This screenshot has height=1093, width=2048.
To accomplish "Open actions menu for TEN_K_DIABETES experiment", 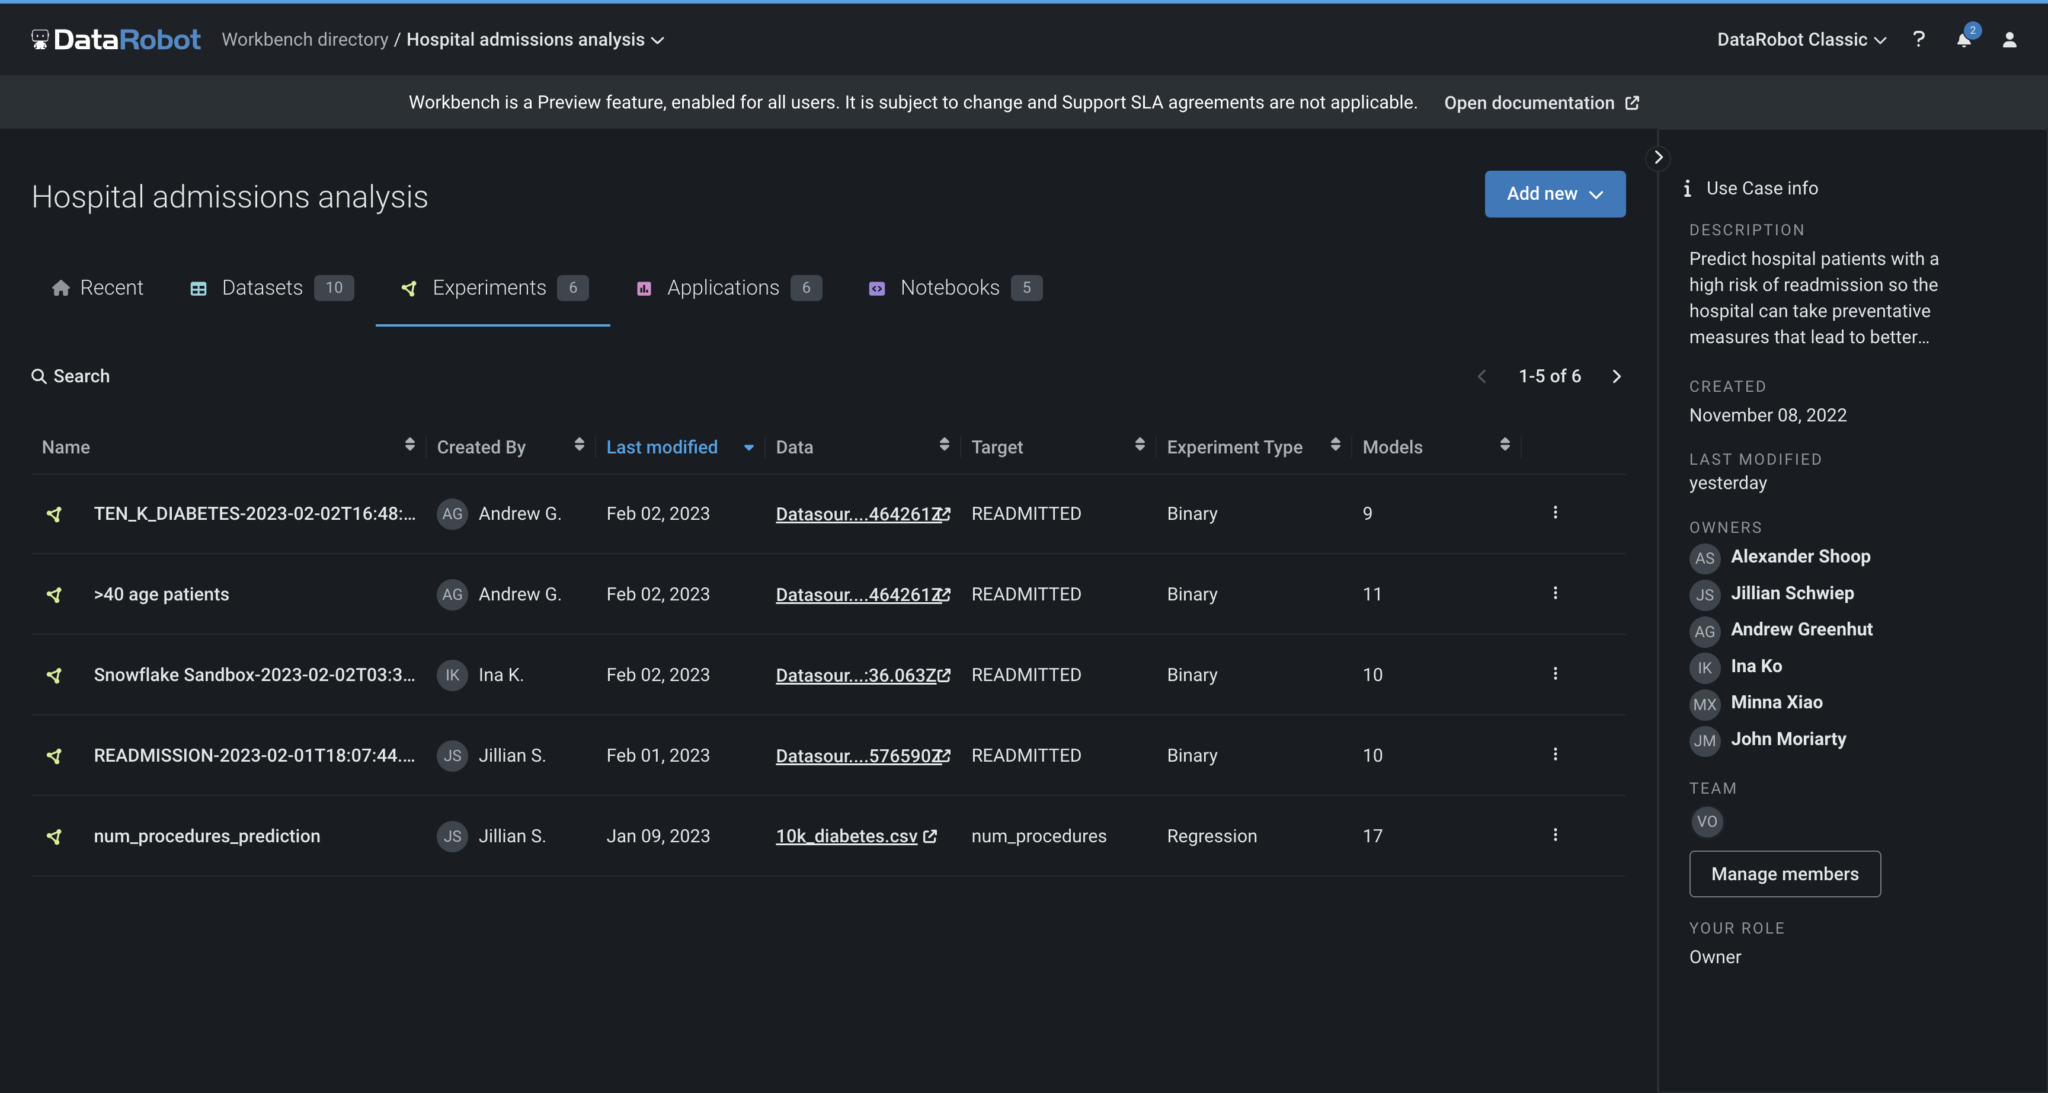I will [1555, 512].
